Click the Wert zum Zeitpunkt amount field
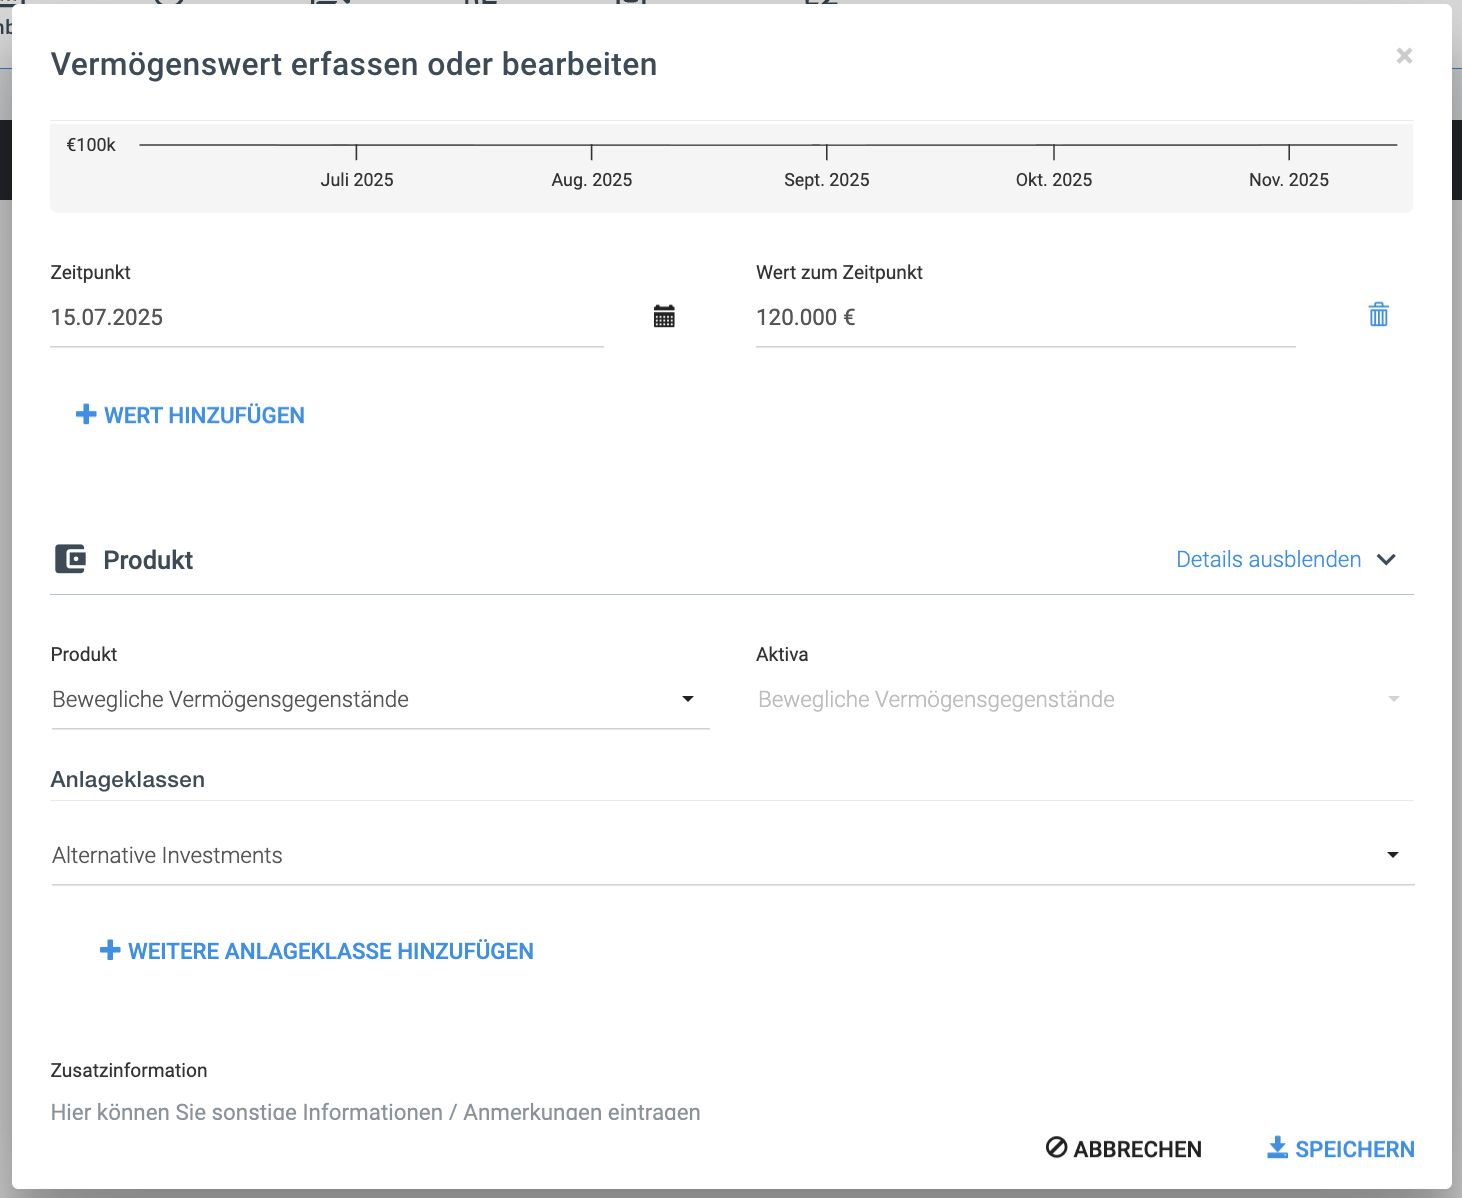The width and height of the screenshot is (1462, 1198). 1024,318
